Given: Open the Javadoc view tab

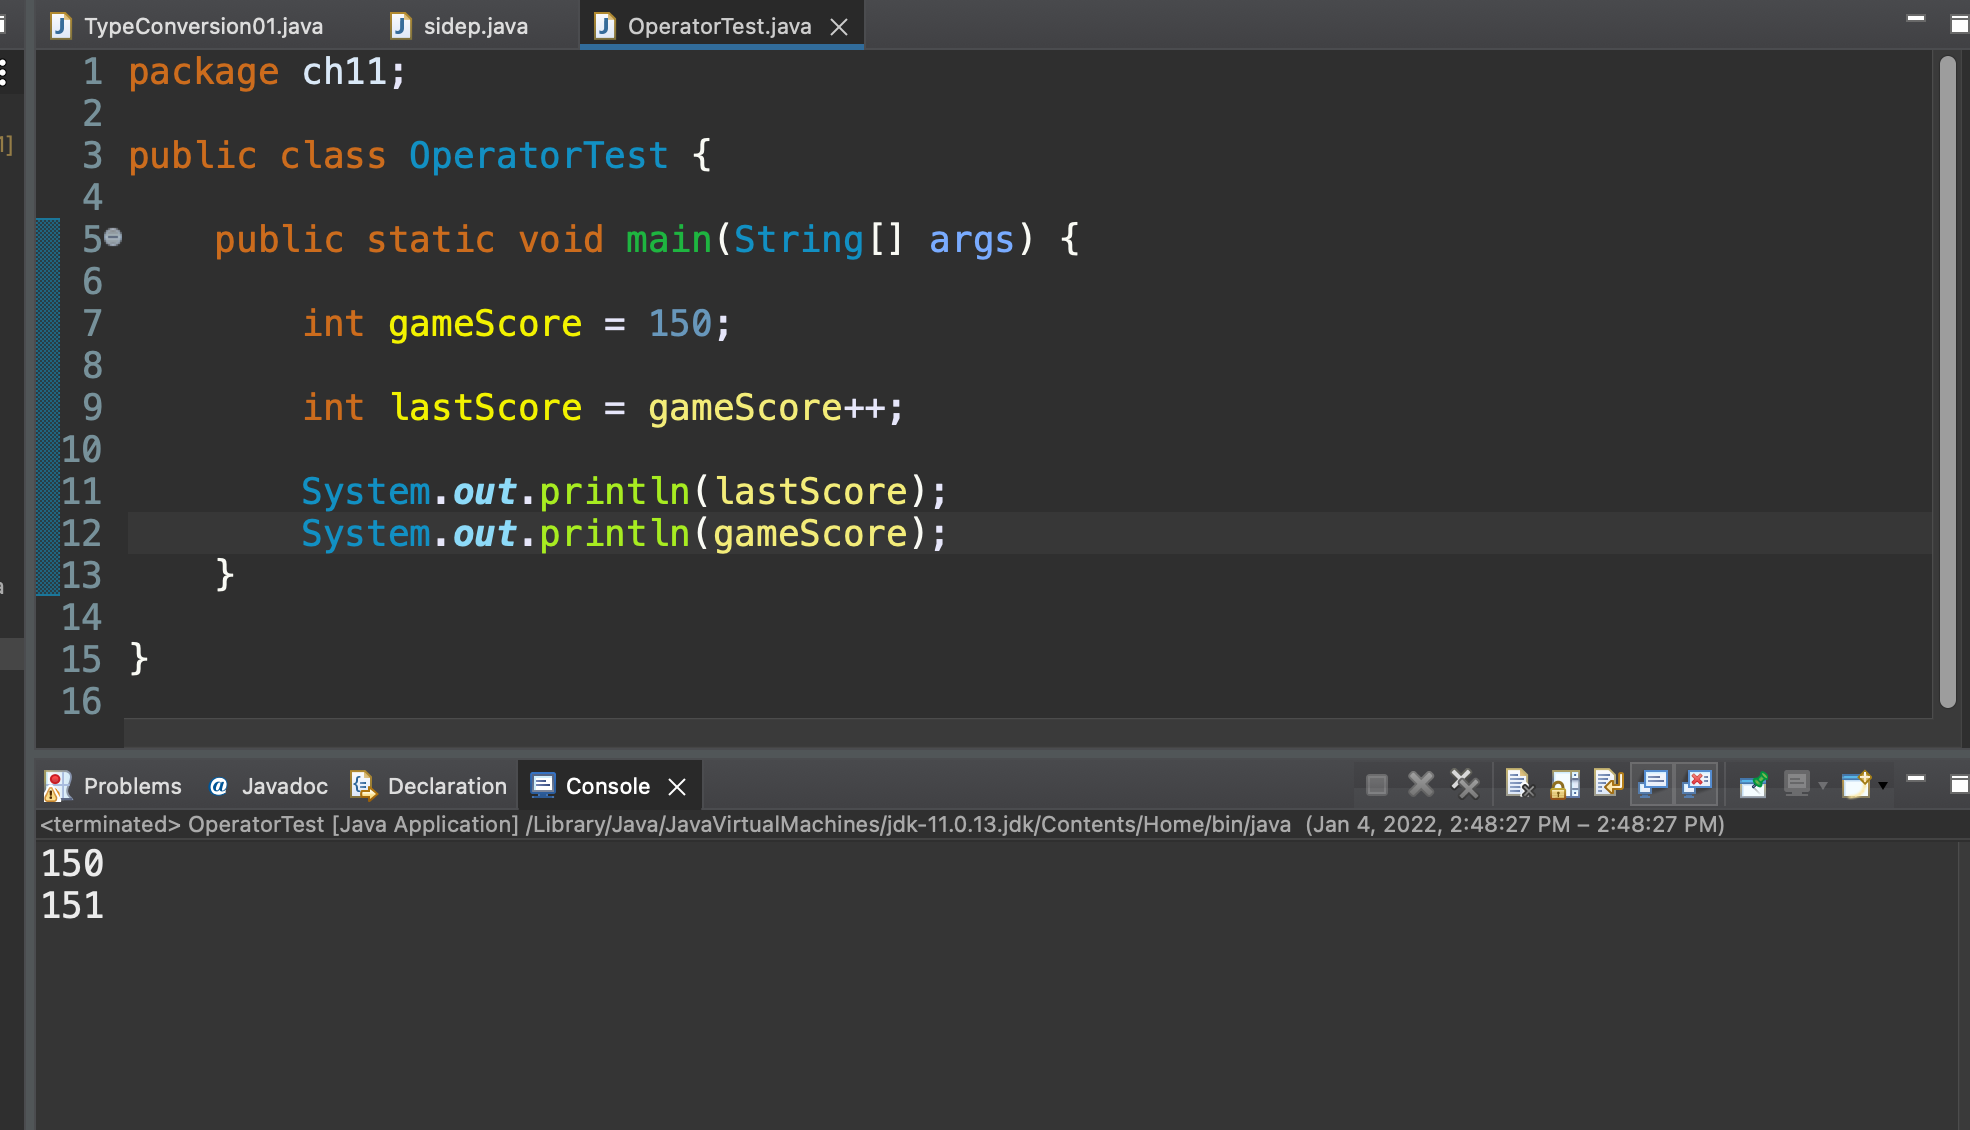Looking at the screenshot, I should tap(284, 786).
